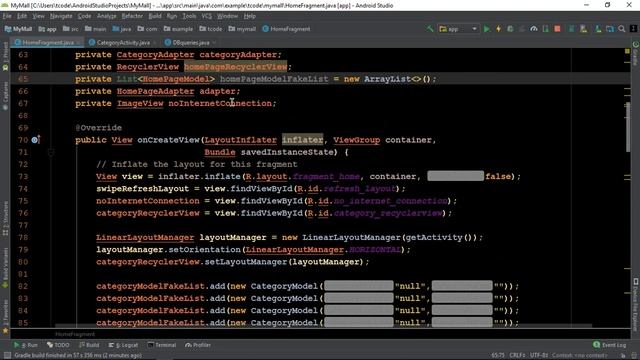The width and height of the screenshot is (640, 360).
Task: Click the java folder breadcrumb
Action: coord(122,29)
